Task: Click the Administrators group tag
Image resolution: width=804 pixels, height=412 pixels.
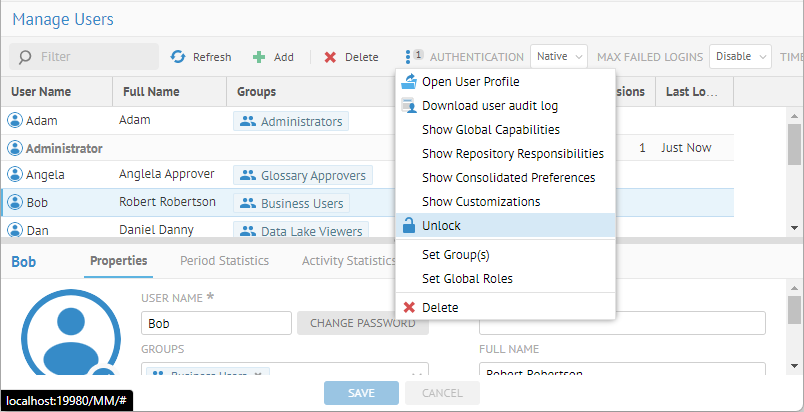Action: click(292, 122)
